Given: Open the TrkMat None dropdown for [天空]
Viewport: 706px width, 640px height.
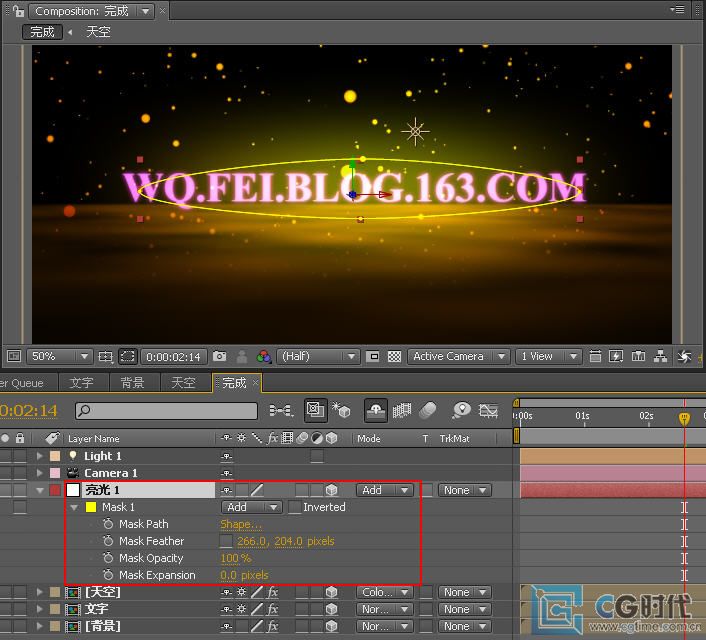Looking at the screenshot, I should pyautogui.click(x=464, y=592).
